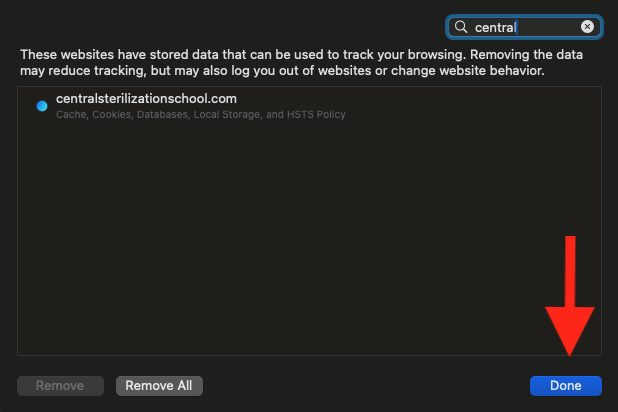Place cursor after "central" in search box
This screenshot has height=412, width=618.
click(517, 28)
